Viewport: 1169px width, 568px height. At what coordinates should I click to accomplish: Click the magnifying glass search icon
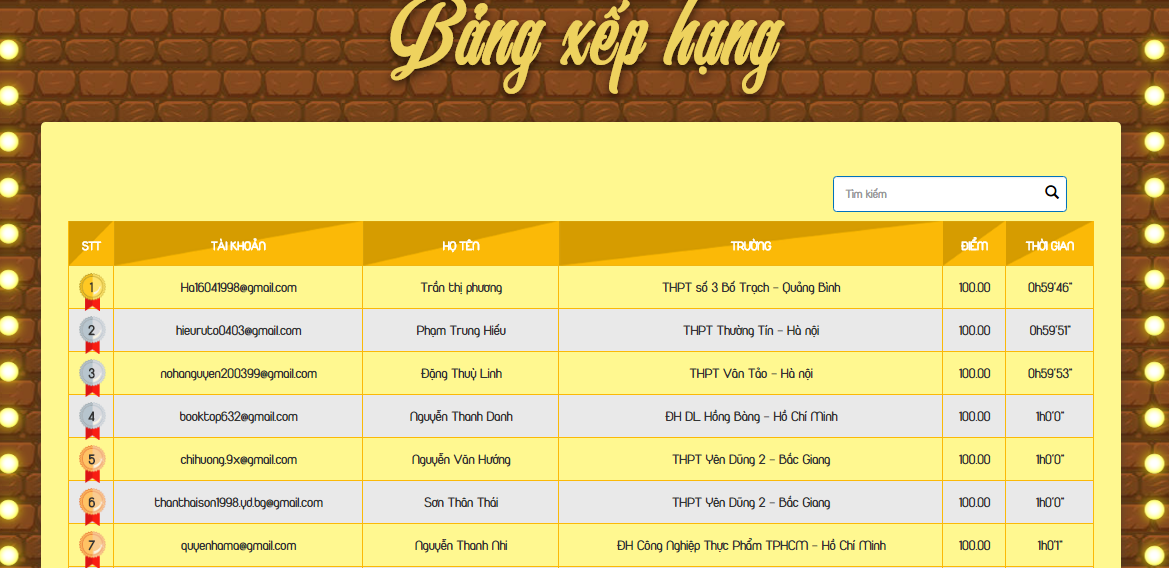(1051, 192)
